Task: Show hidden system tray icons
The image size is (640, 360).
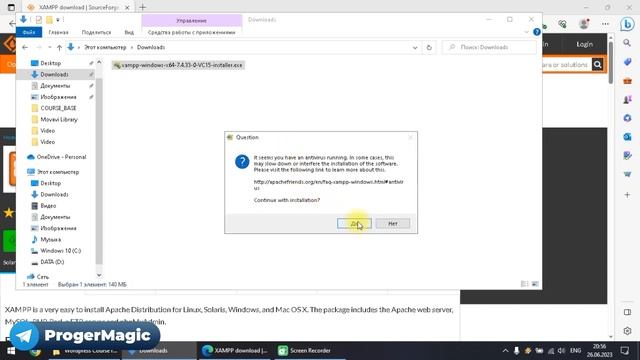Action: tap(505, 351)
